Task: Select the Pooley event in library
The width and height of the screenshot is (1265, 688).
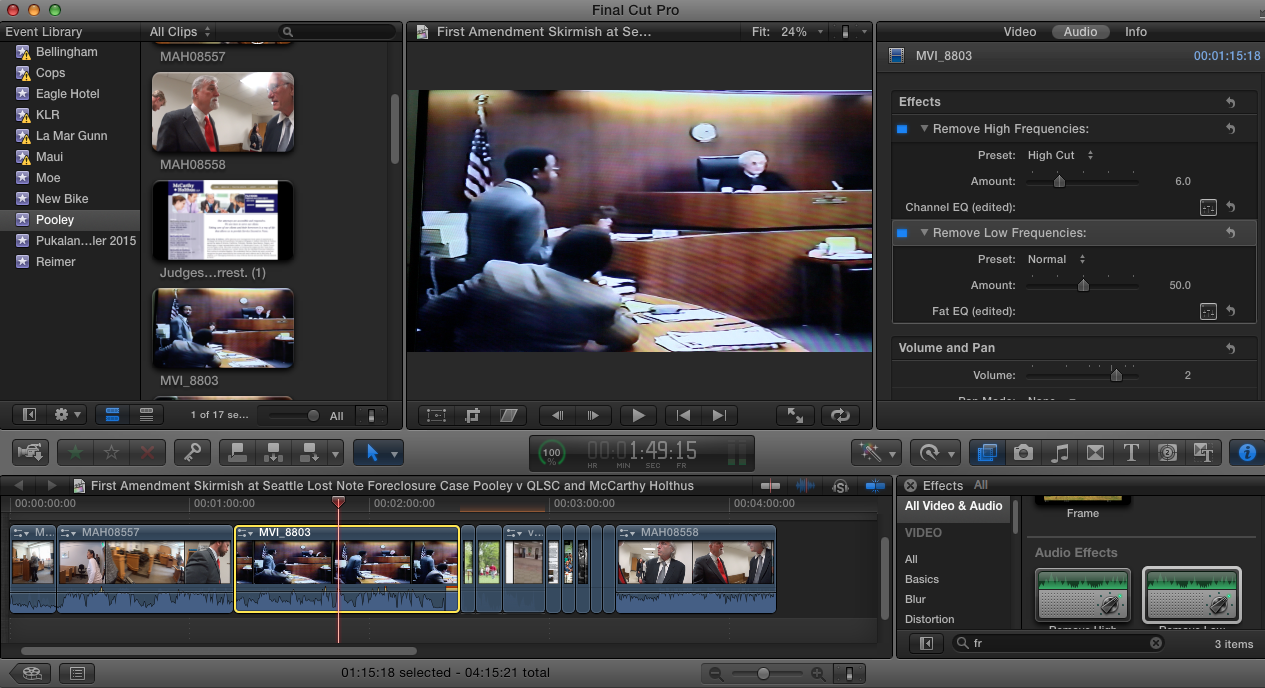Action: click(x=70, y=220)
